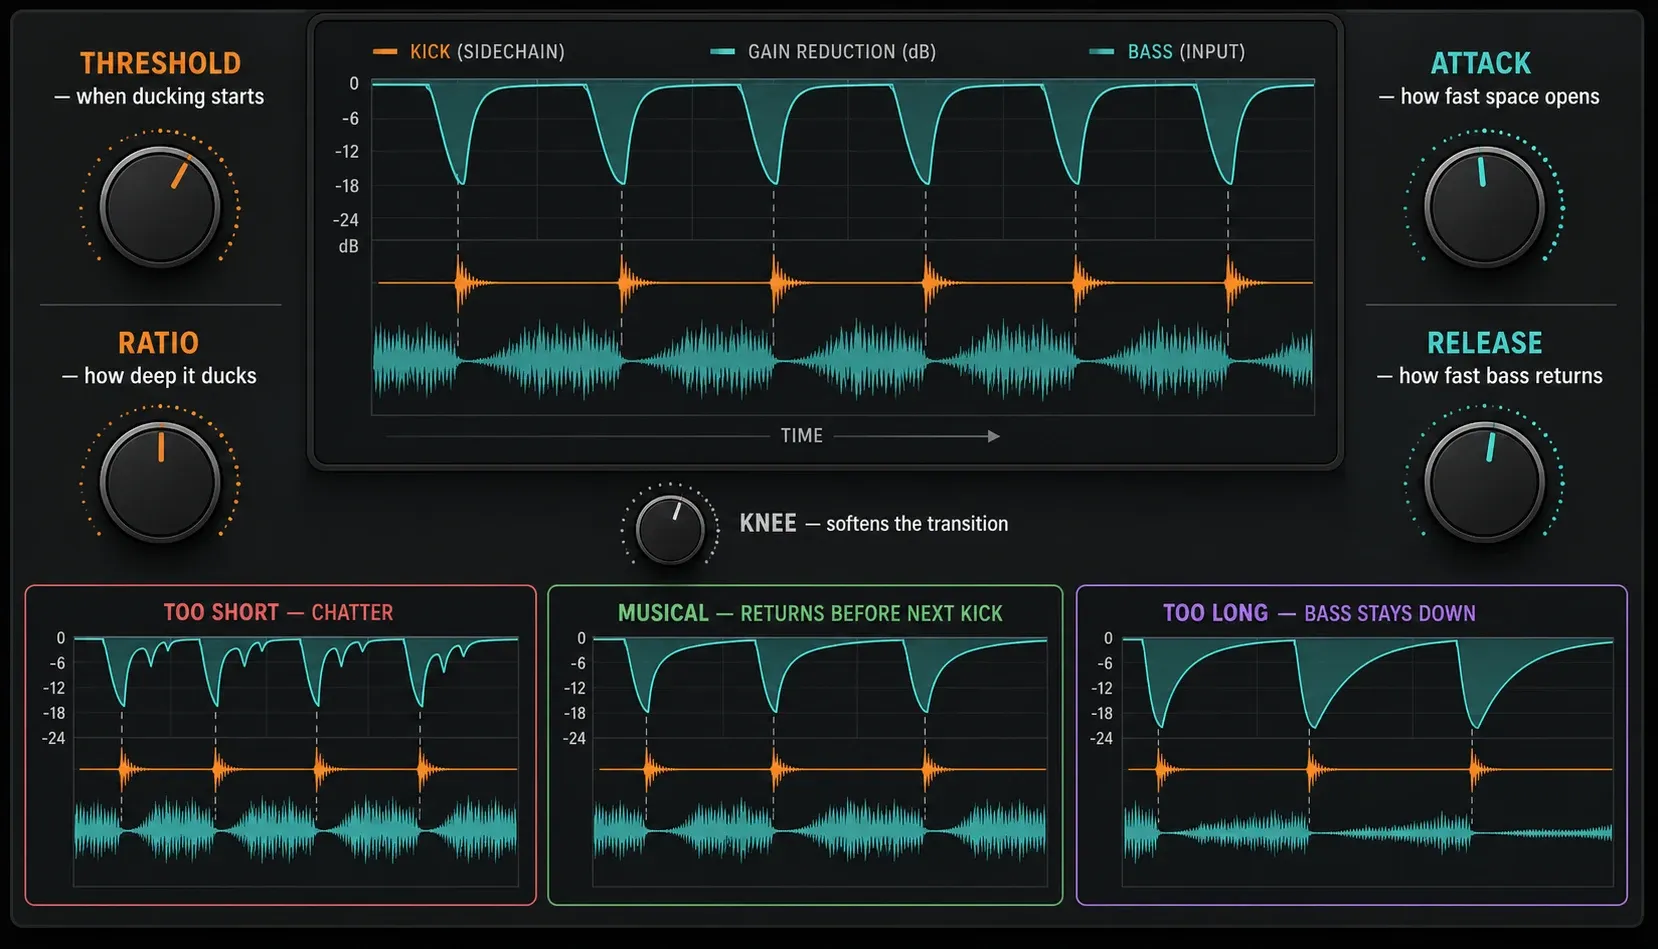Click the Threshold knob

pos(160,207)
